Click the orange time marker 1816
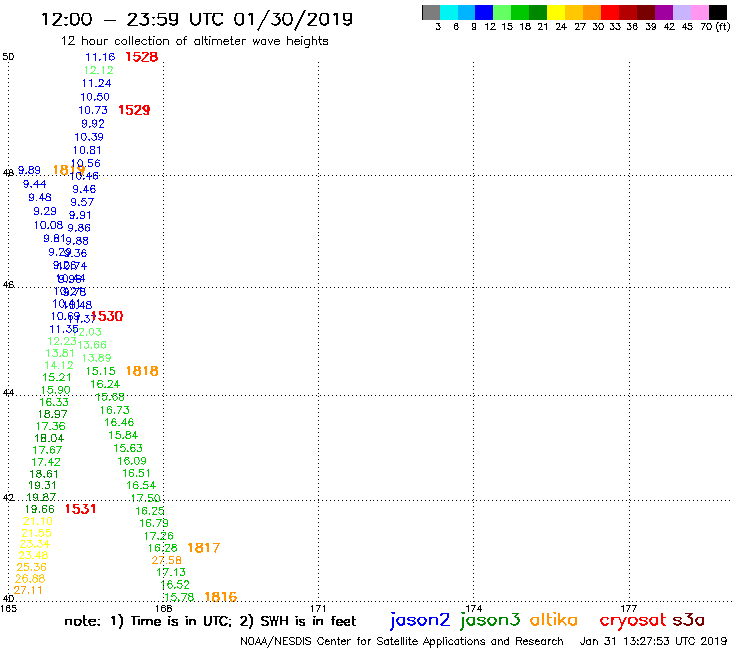Viewport: 740px width, 650px height. (x=221, y=597)
